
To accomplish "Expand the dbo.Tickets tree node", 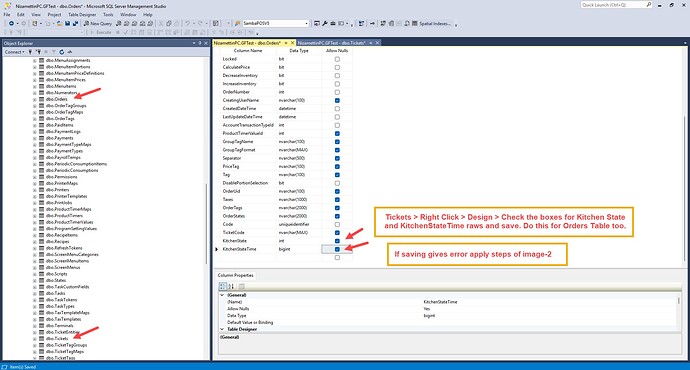I will click(35, 338).
